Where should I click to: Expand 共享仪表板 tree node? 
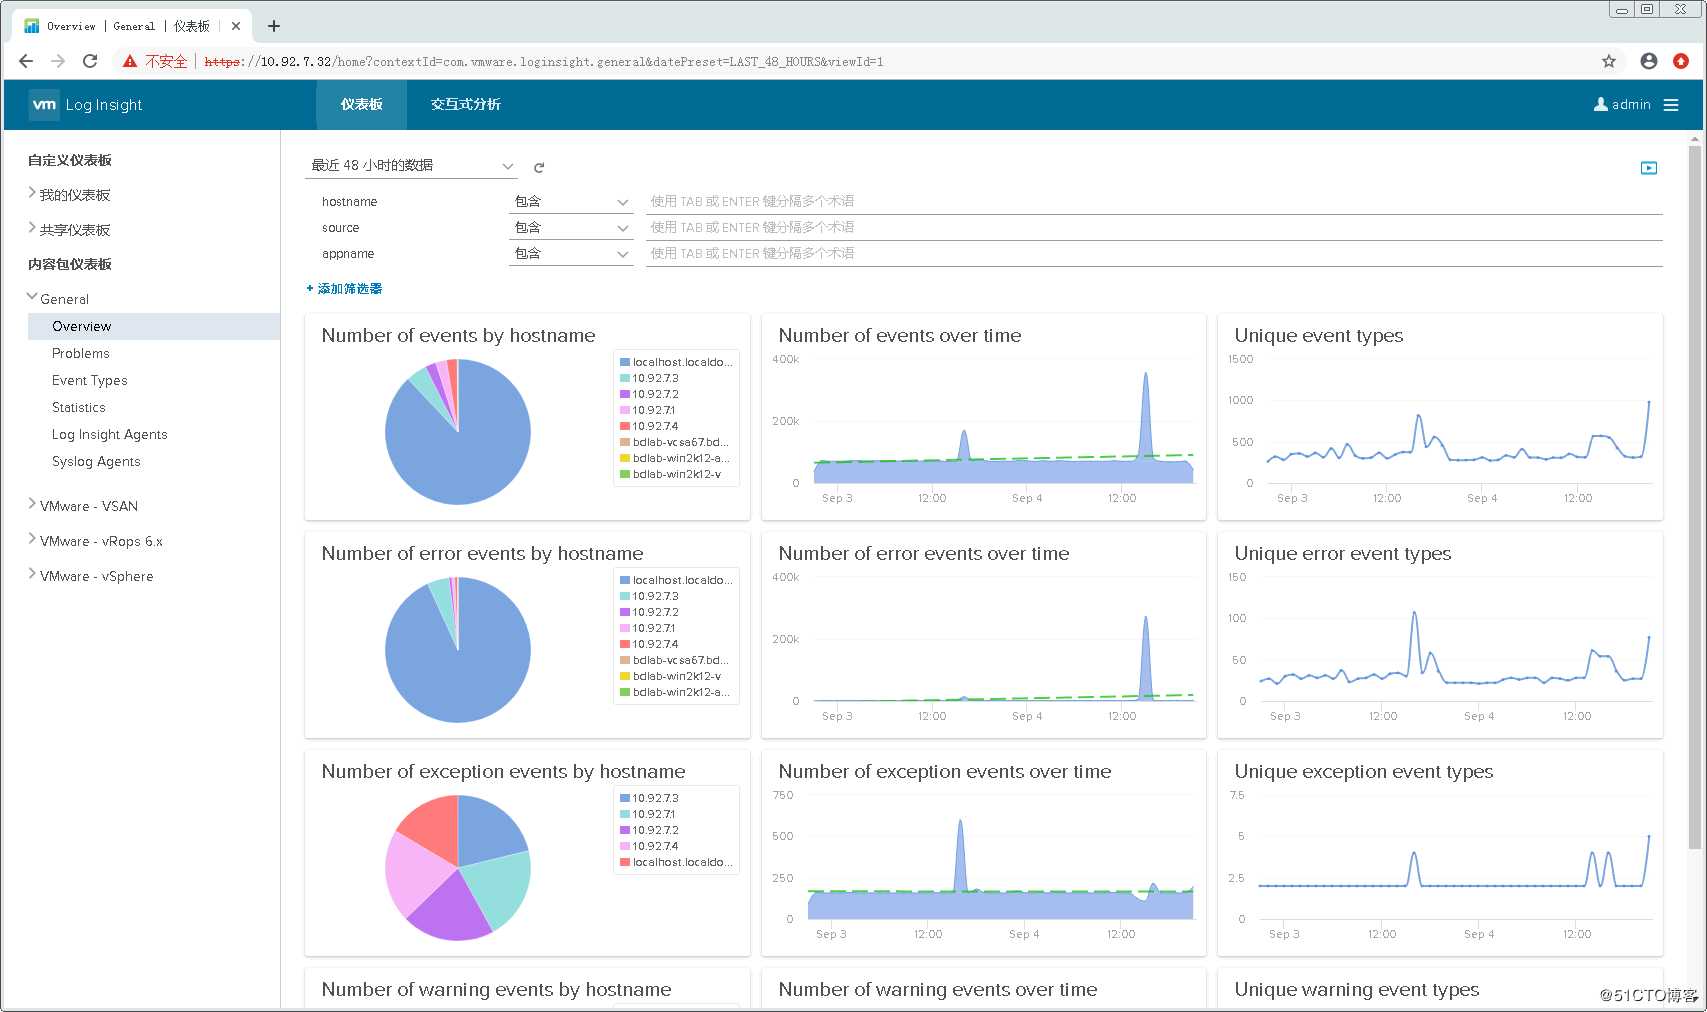[32, 229]
